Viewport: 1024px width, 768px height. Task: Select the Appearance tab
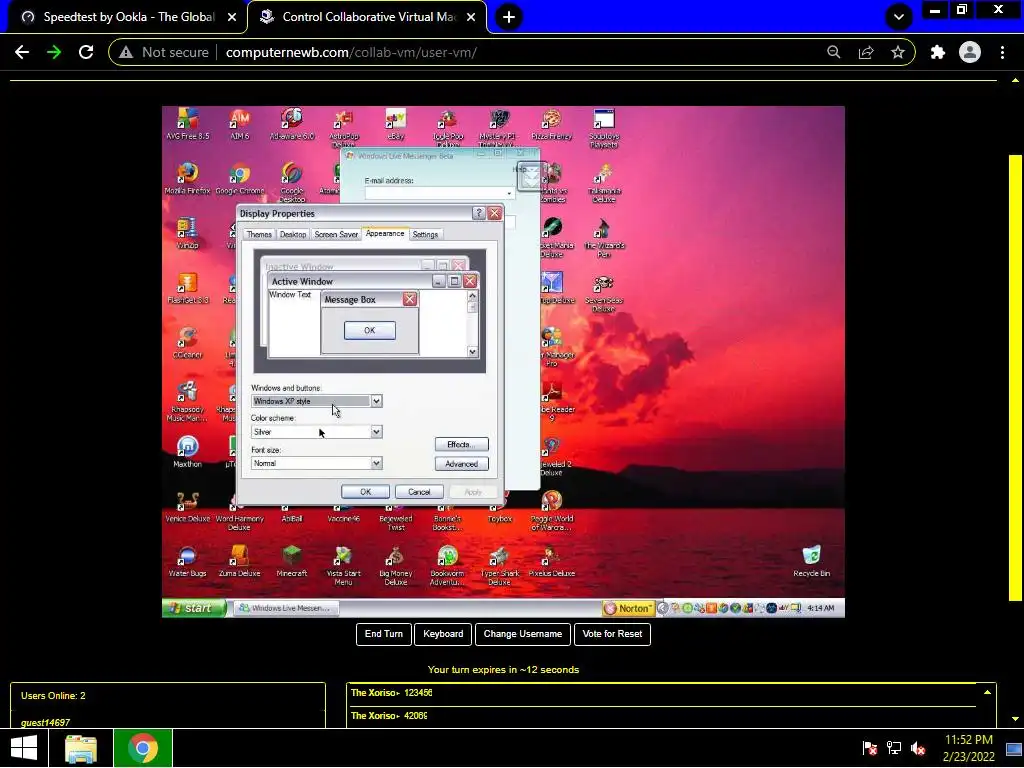(x=385, y=233)
